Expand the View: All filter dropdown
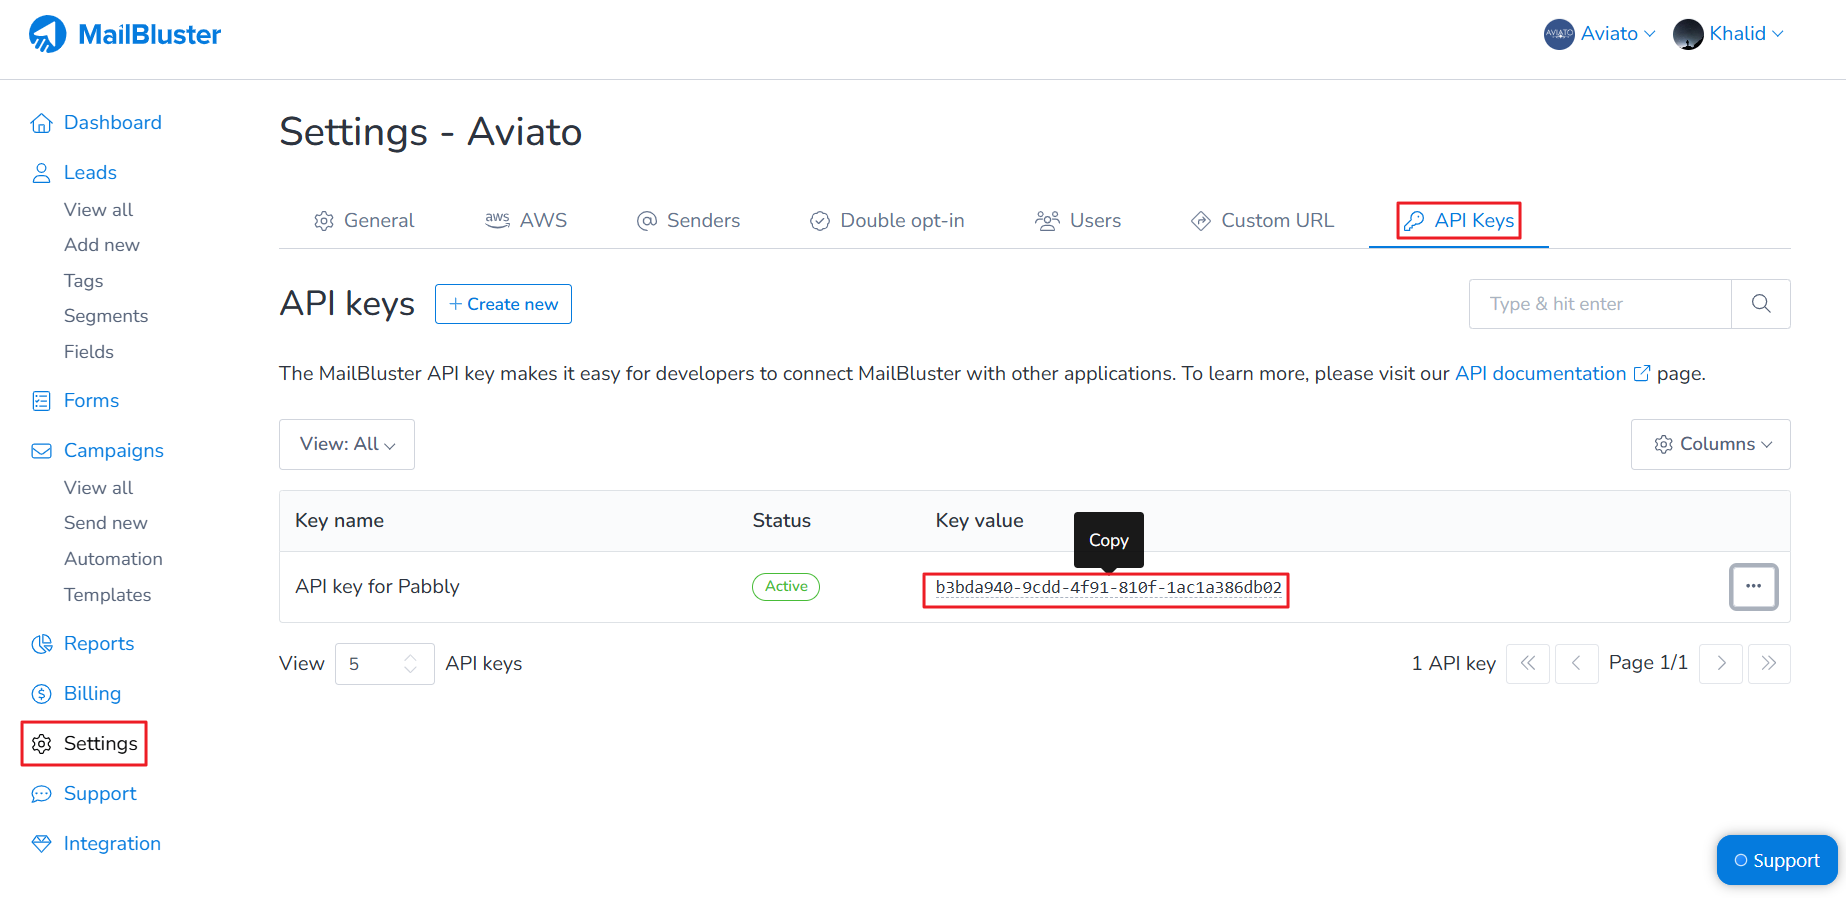The height and width of the screenshot is (898, 1846). click(347, 444)
